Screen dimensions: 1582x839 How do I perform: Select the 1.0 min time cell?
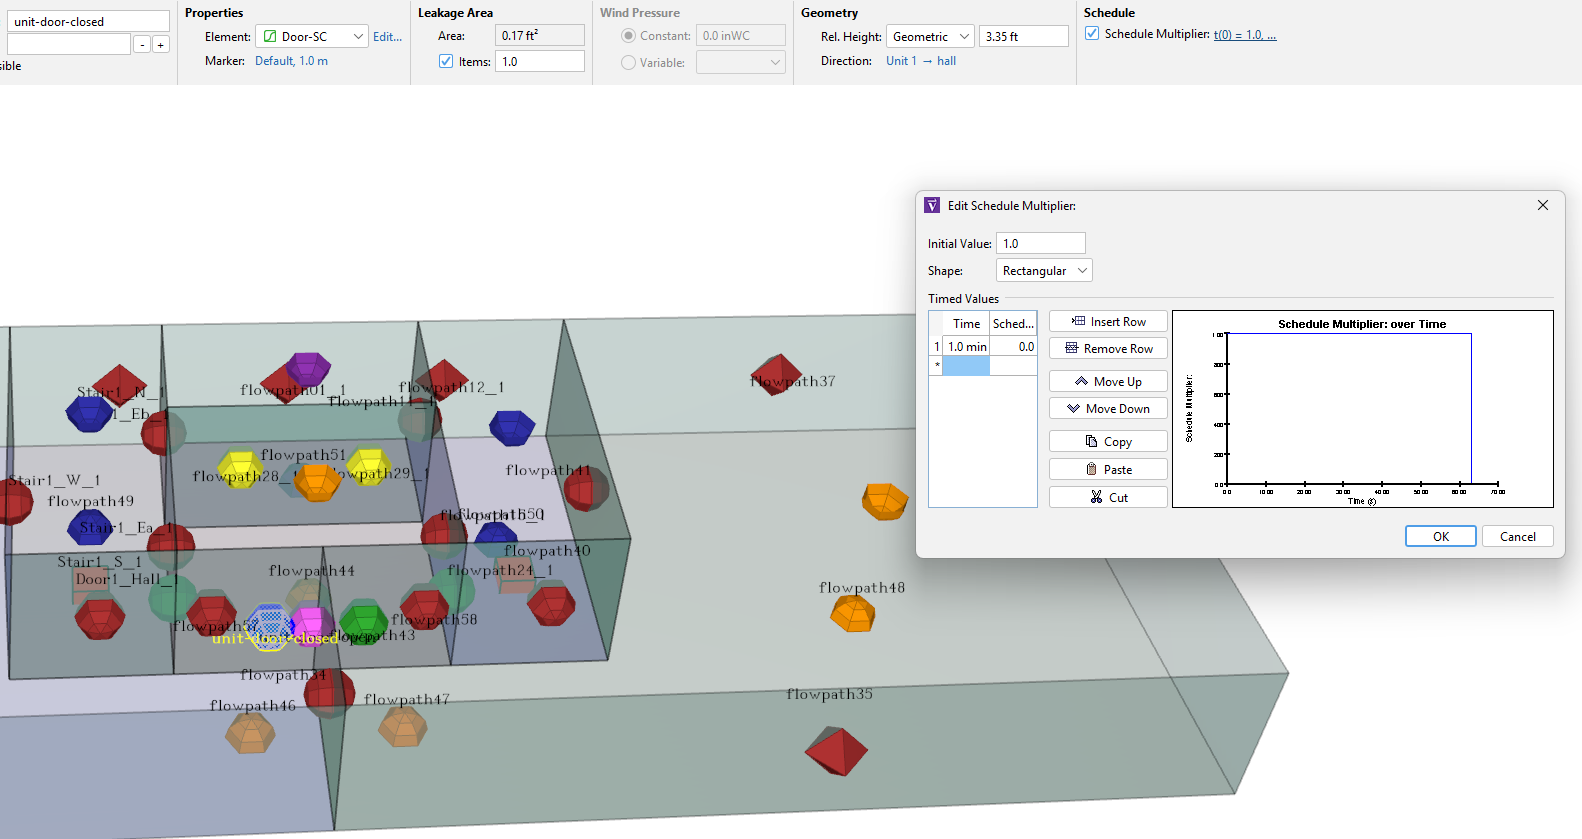pyautogui.click(x=966, y=347)
